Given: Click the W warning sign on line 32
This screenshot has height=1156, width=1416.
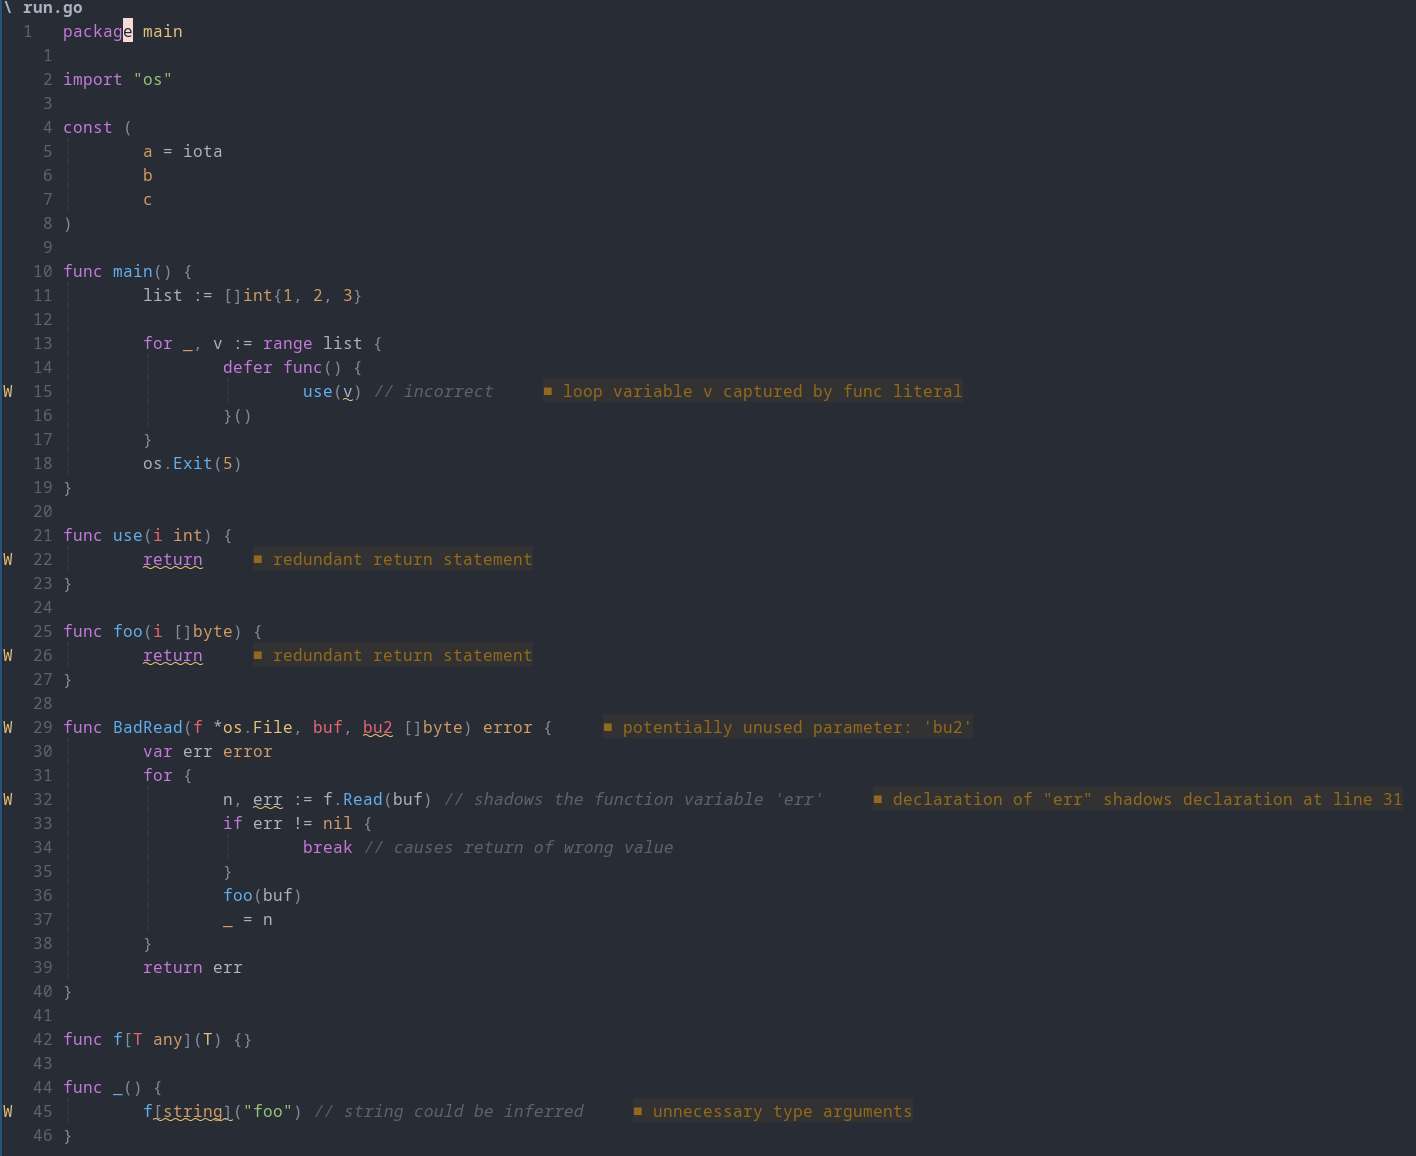Looking at the screenshot, I should tap(8, 799).
